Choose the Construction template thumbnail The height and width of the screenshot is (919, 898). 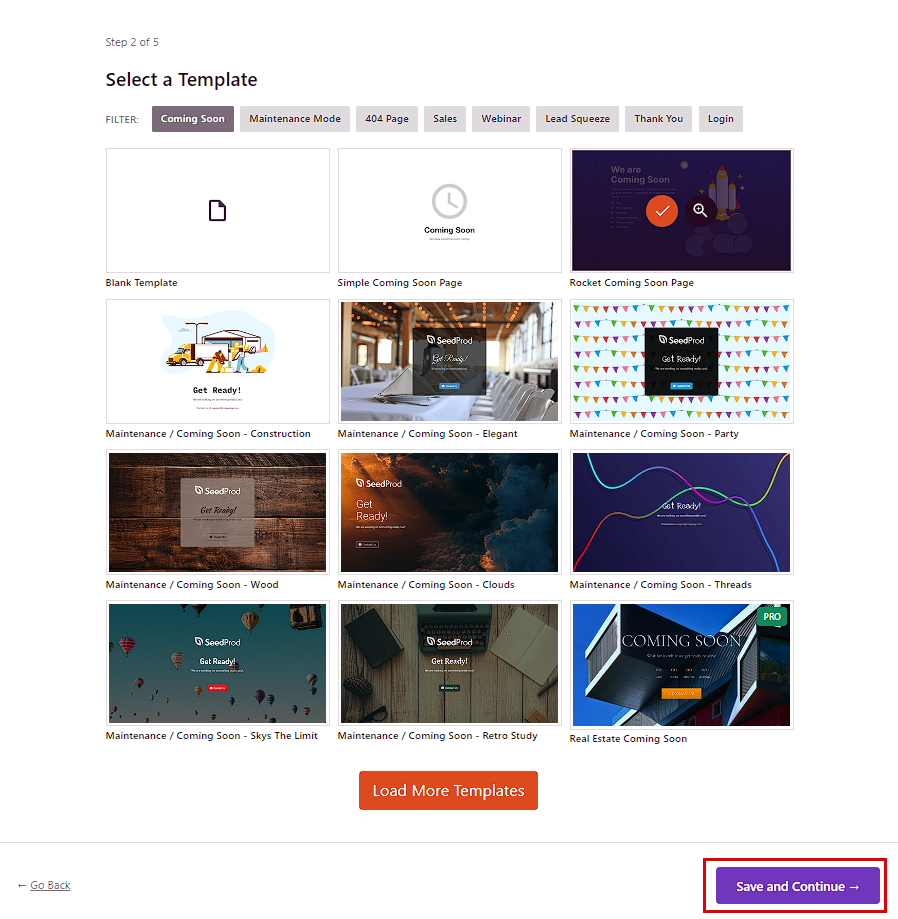[217, 362]
